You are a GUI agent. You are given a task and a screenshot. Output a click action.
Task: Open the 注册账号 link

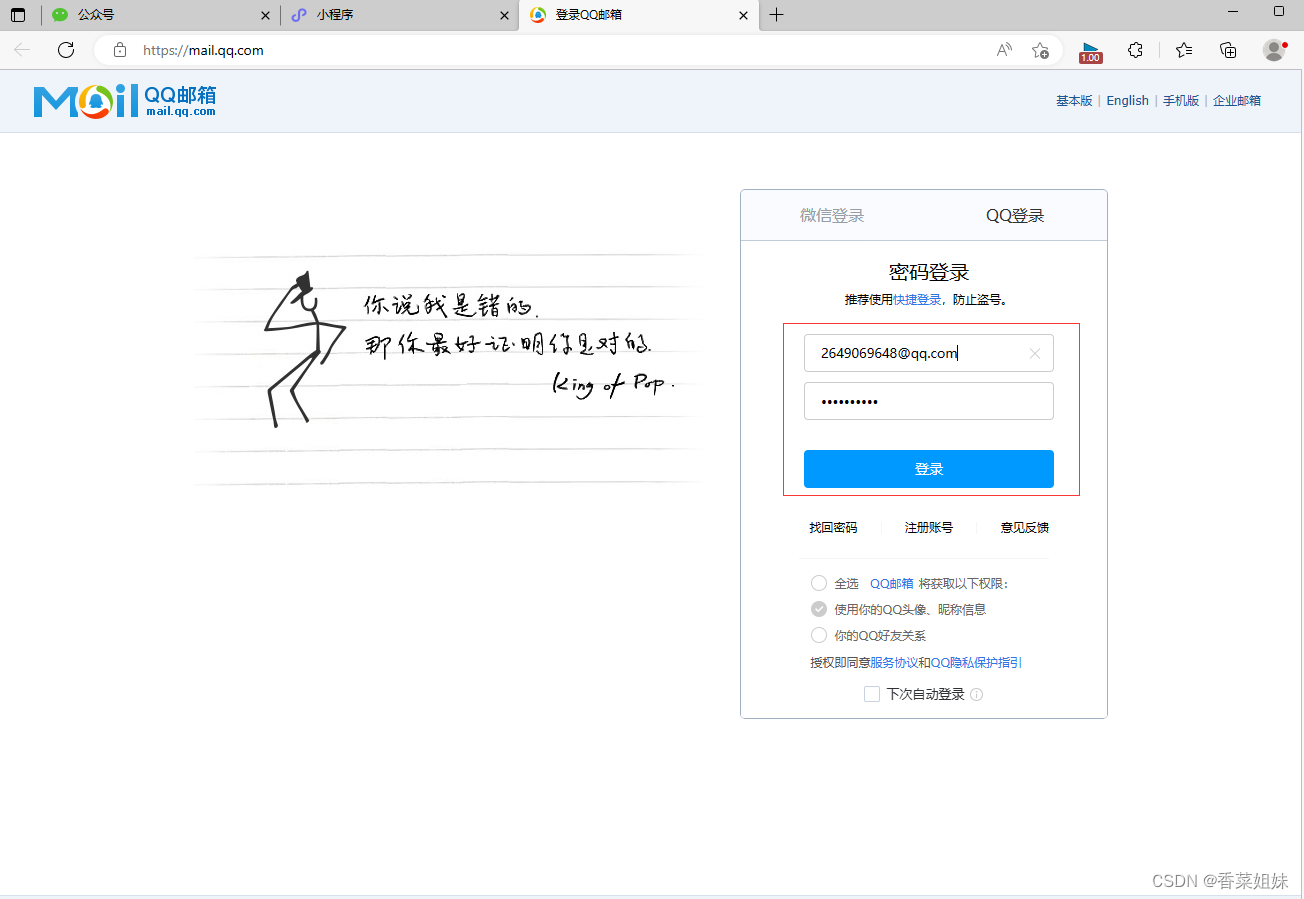point(929,527)
